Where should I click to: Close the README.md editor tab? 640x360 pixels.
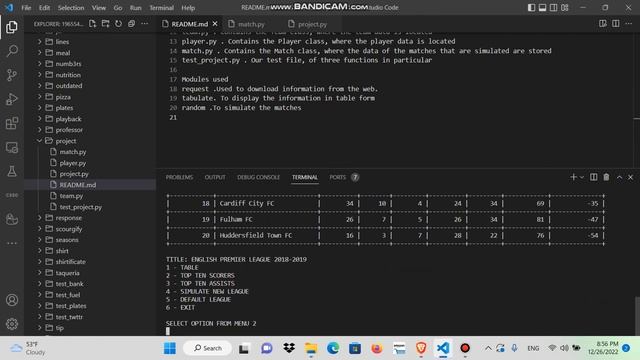coord(215,24)
